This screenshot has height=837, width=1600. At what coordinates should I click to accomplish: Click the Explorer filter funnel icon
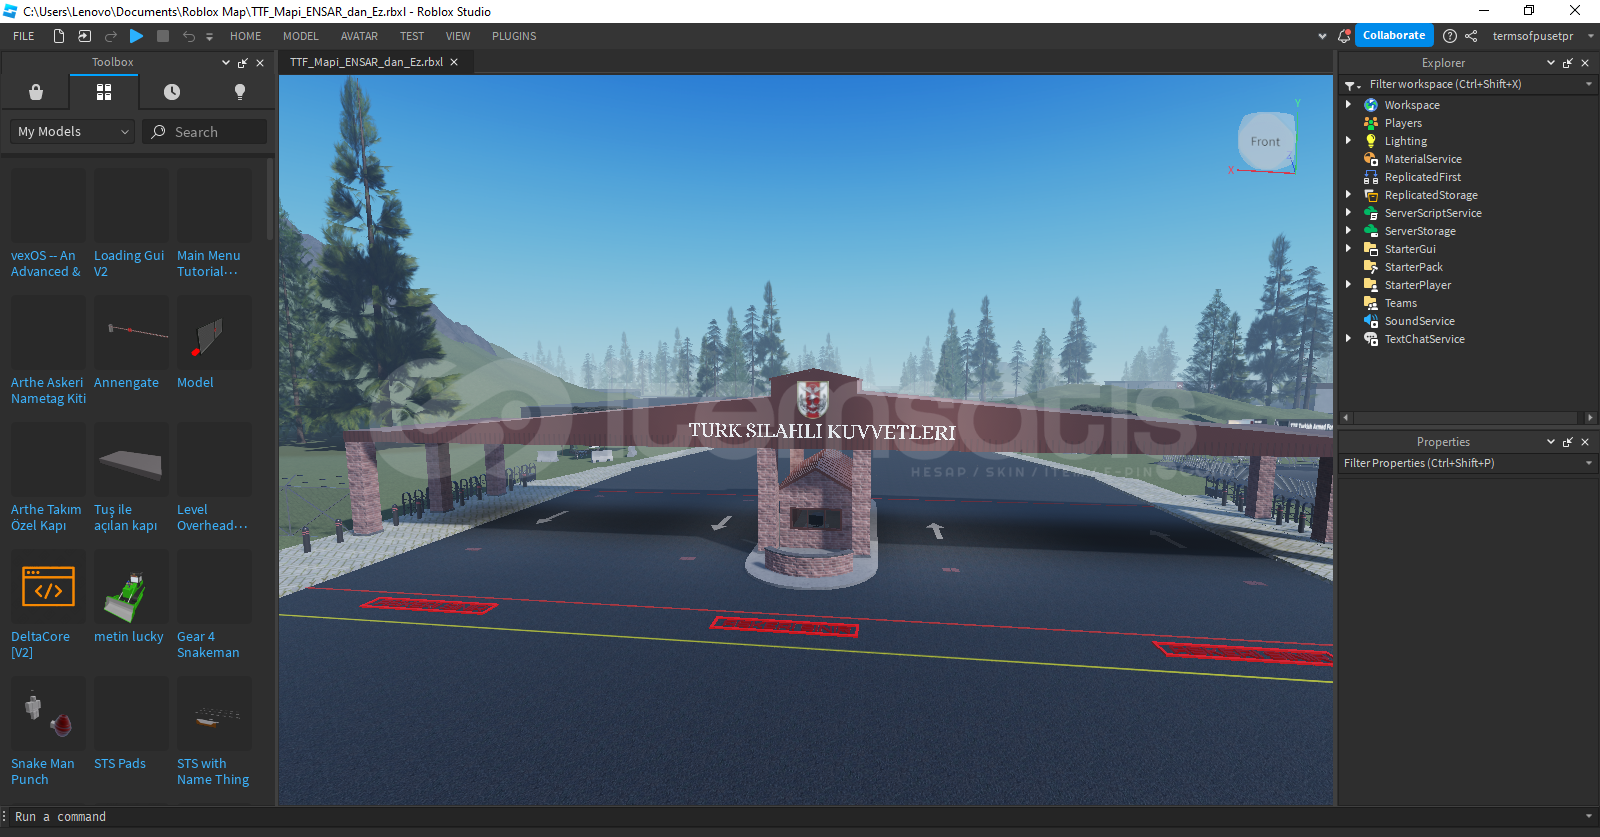(1352, 85)
